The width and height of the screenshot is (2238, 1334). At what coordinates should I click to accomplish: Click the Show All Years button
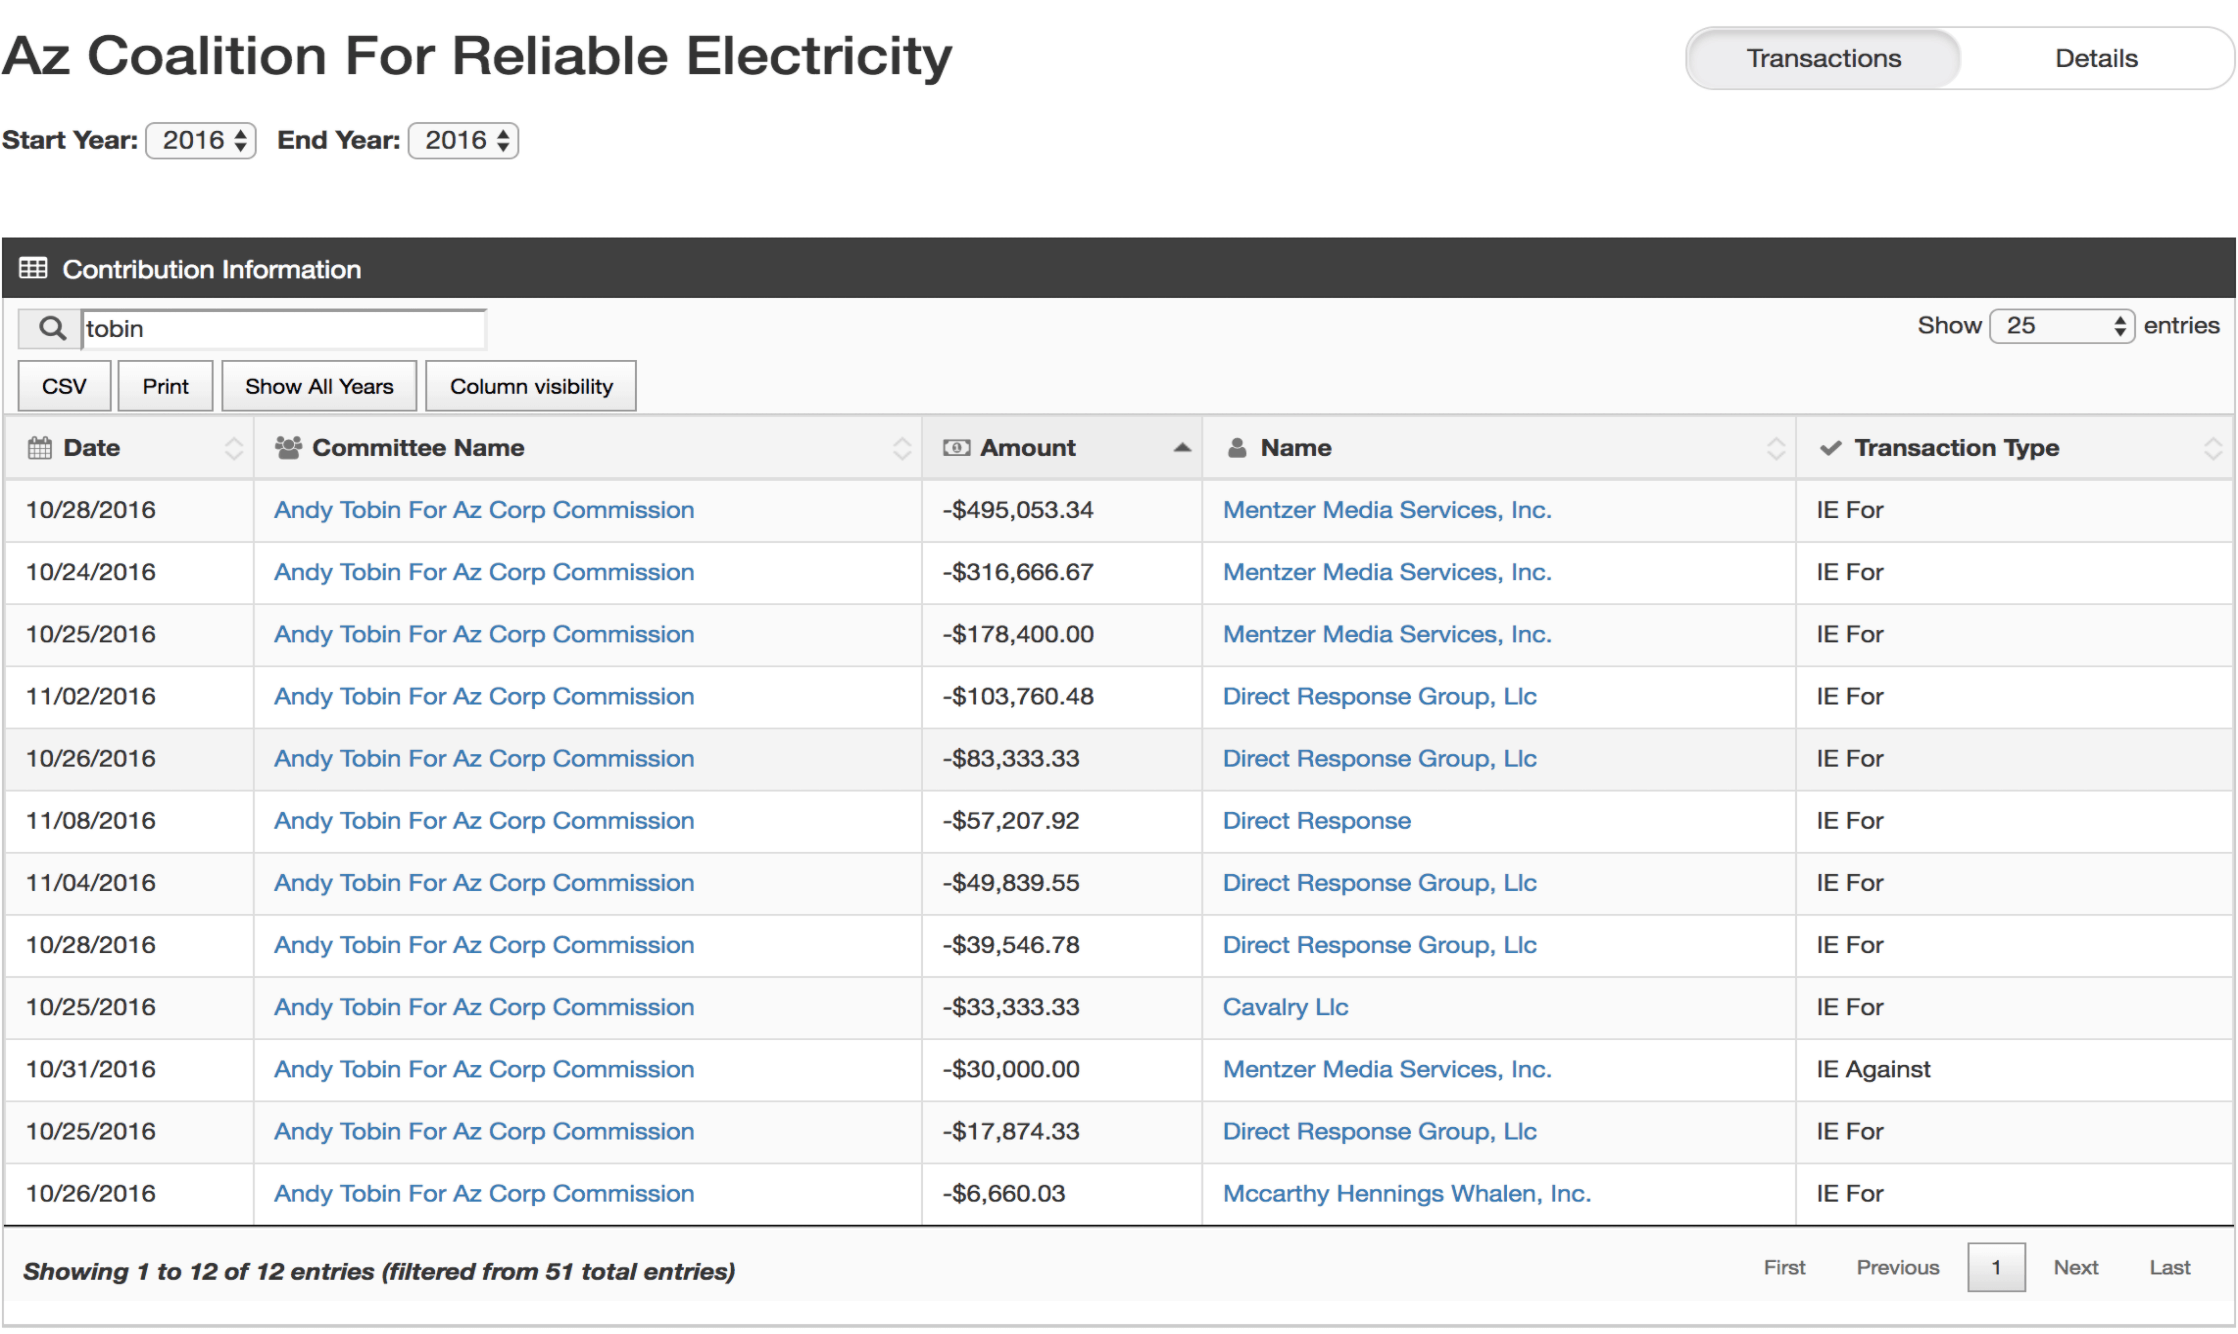click(319, 386)
